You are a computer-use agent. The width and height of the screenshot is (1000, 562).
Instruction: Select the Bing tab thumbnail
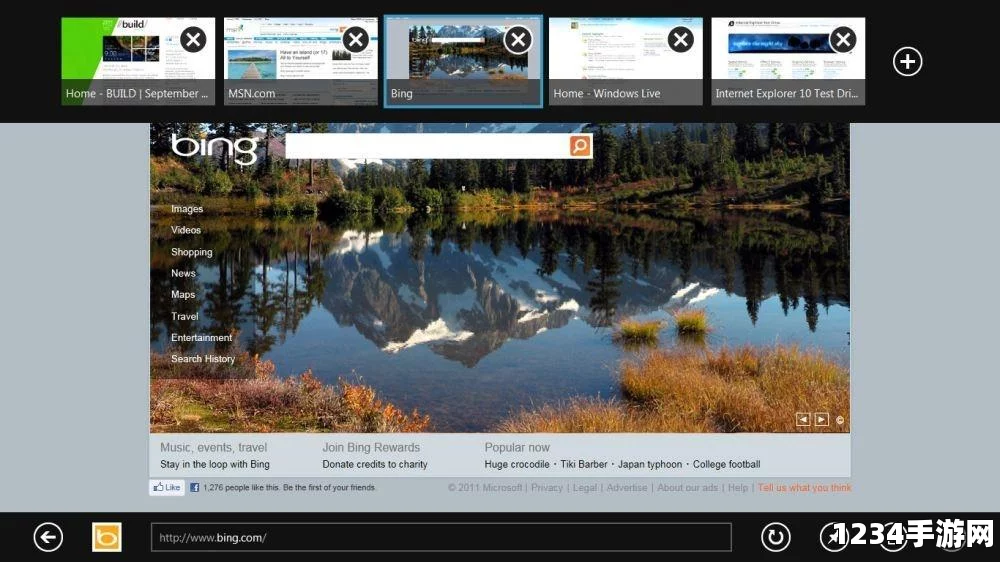point(463,61)
